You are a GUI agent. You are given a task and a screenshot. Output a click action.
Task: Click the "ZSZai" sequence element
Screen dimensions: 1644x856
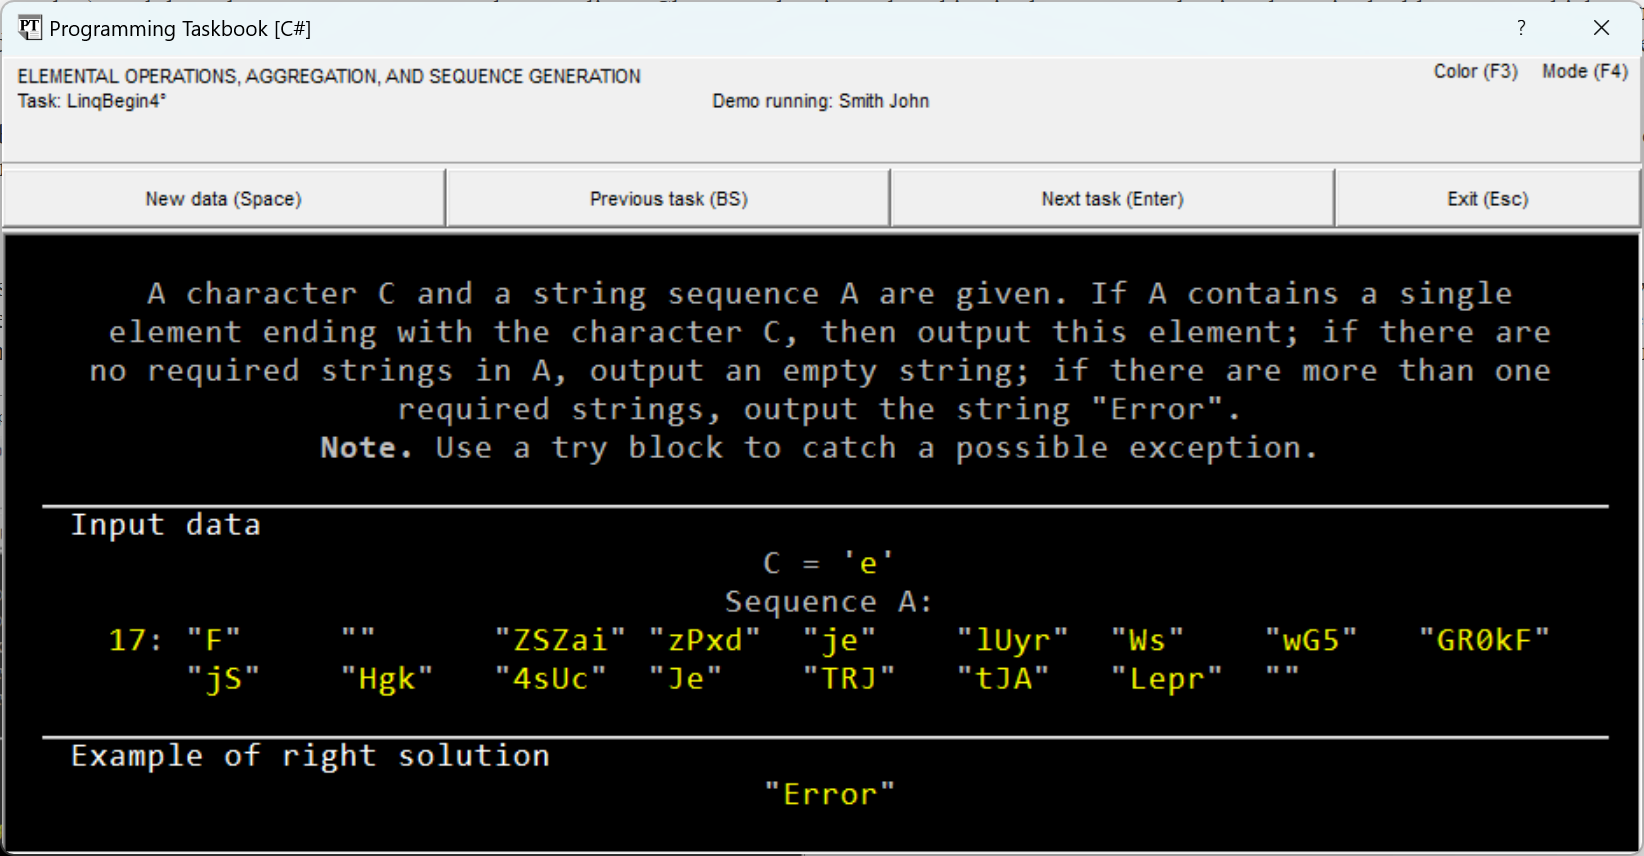click(x=560, y=640)
